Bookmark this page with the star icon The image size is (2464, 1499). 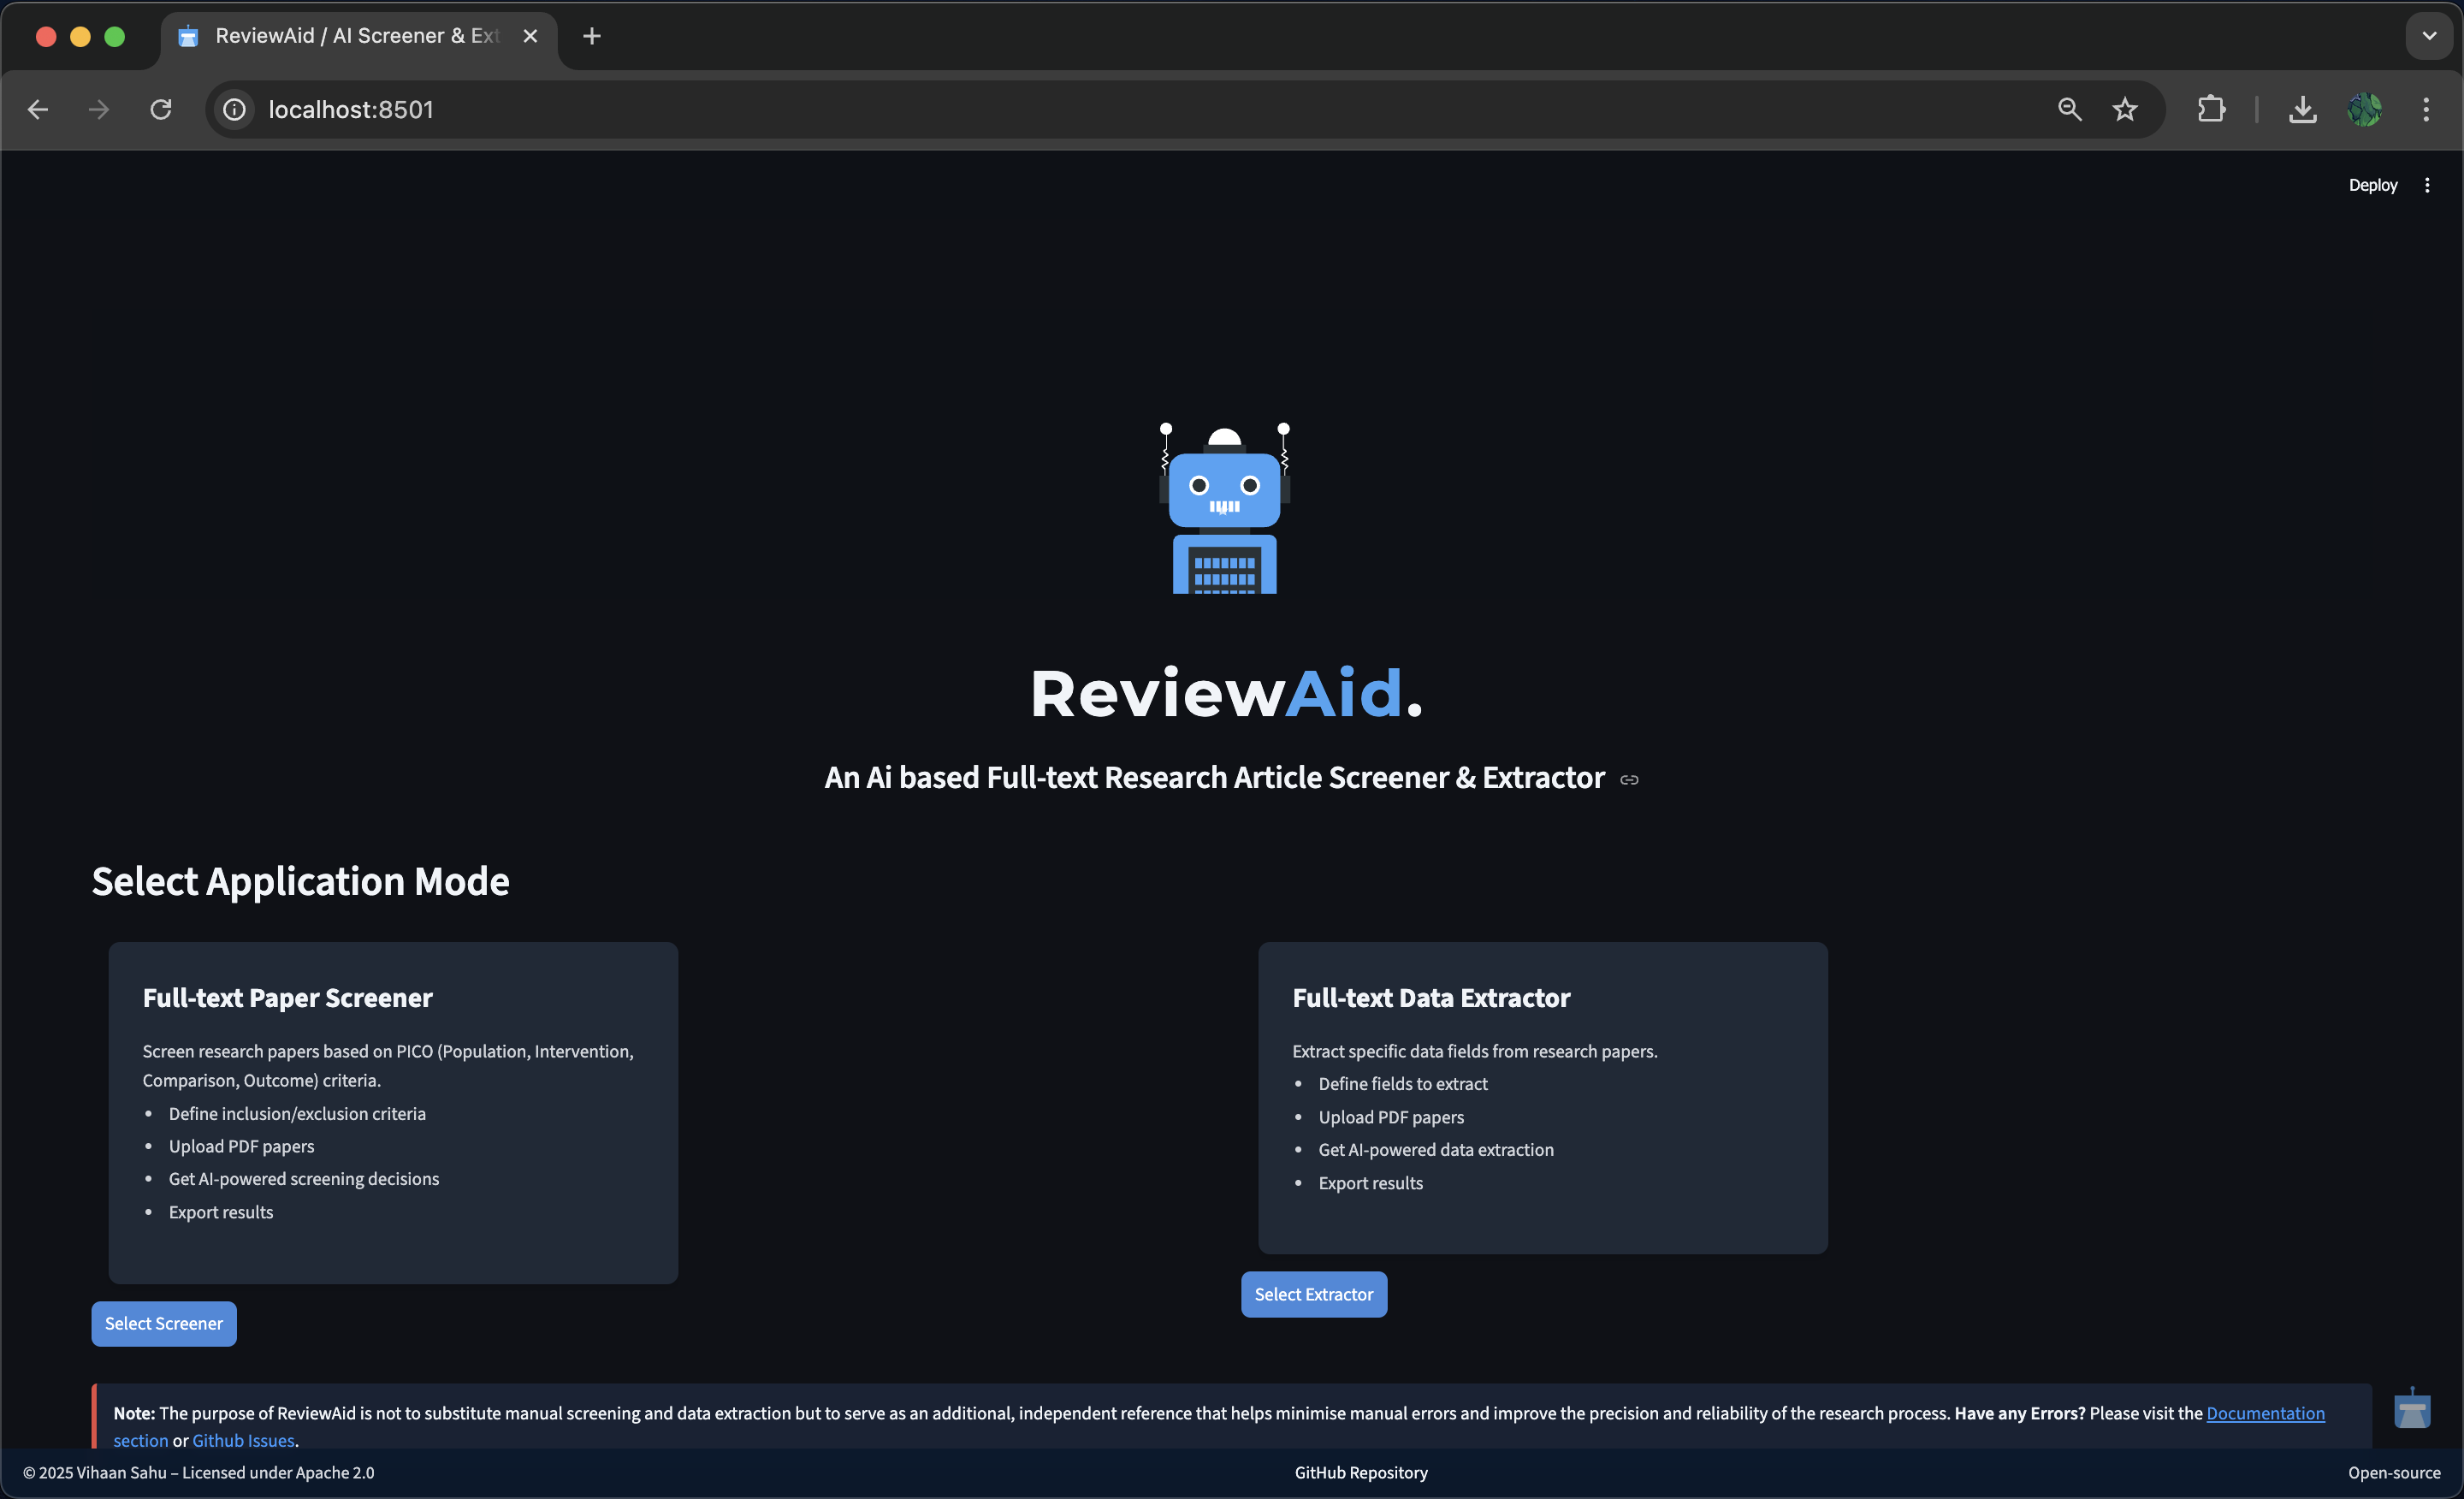pos(2125,109)
